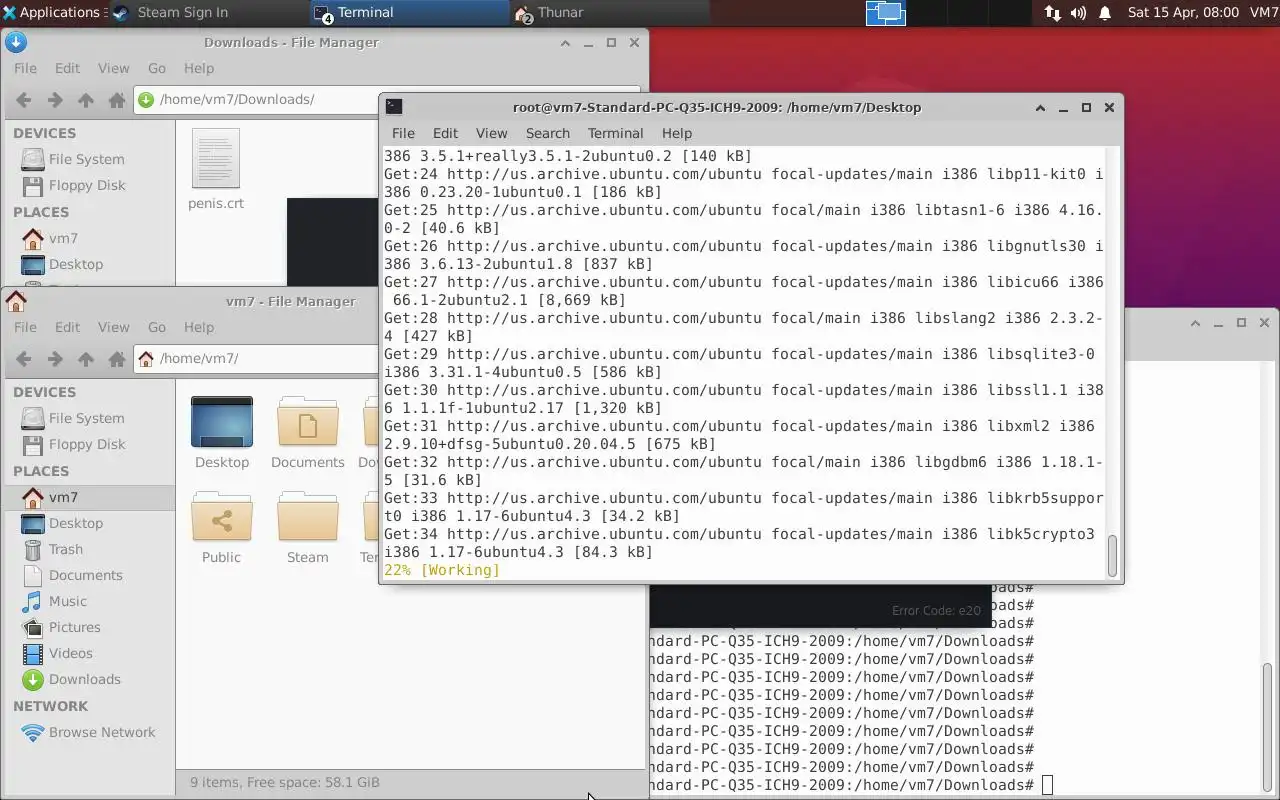1280x800 pixels.
Task: Go home in Downloads File Manager toolbar
Action: [x=117, y=100]
